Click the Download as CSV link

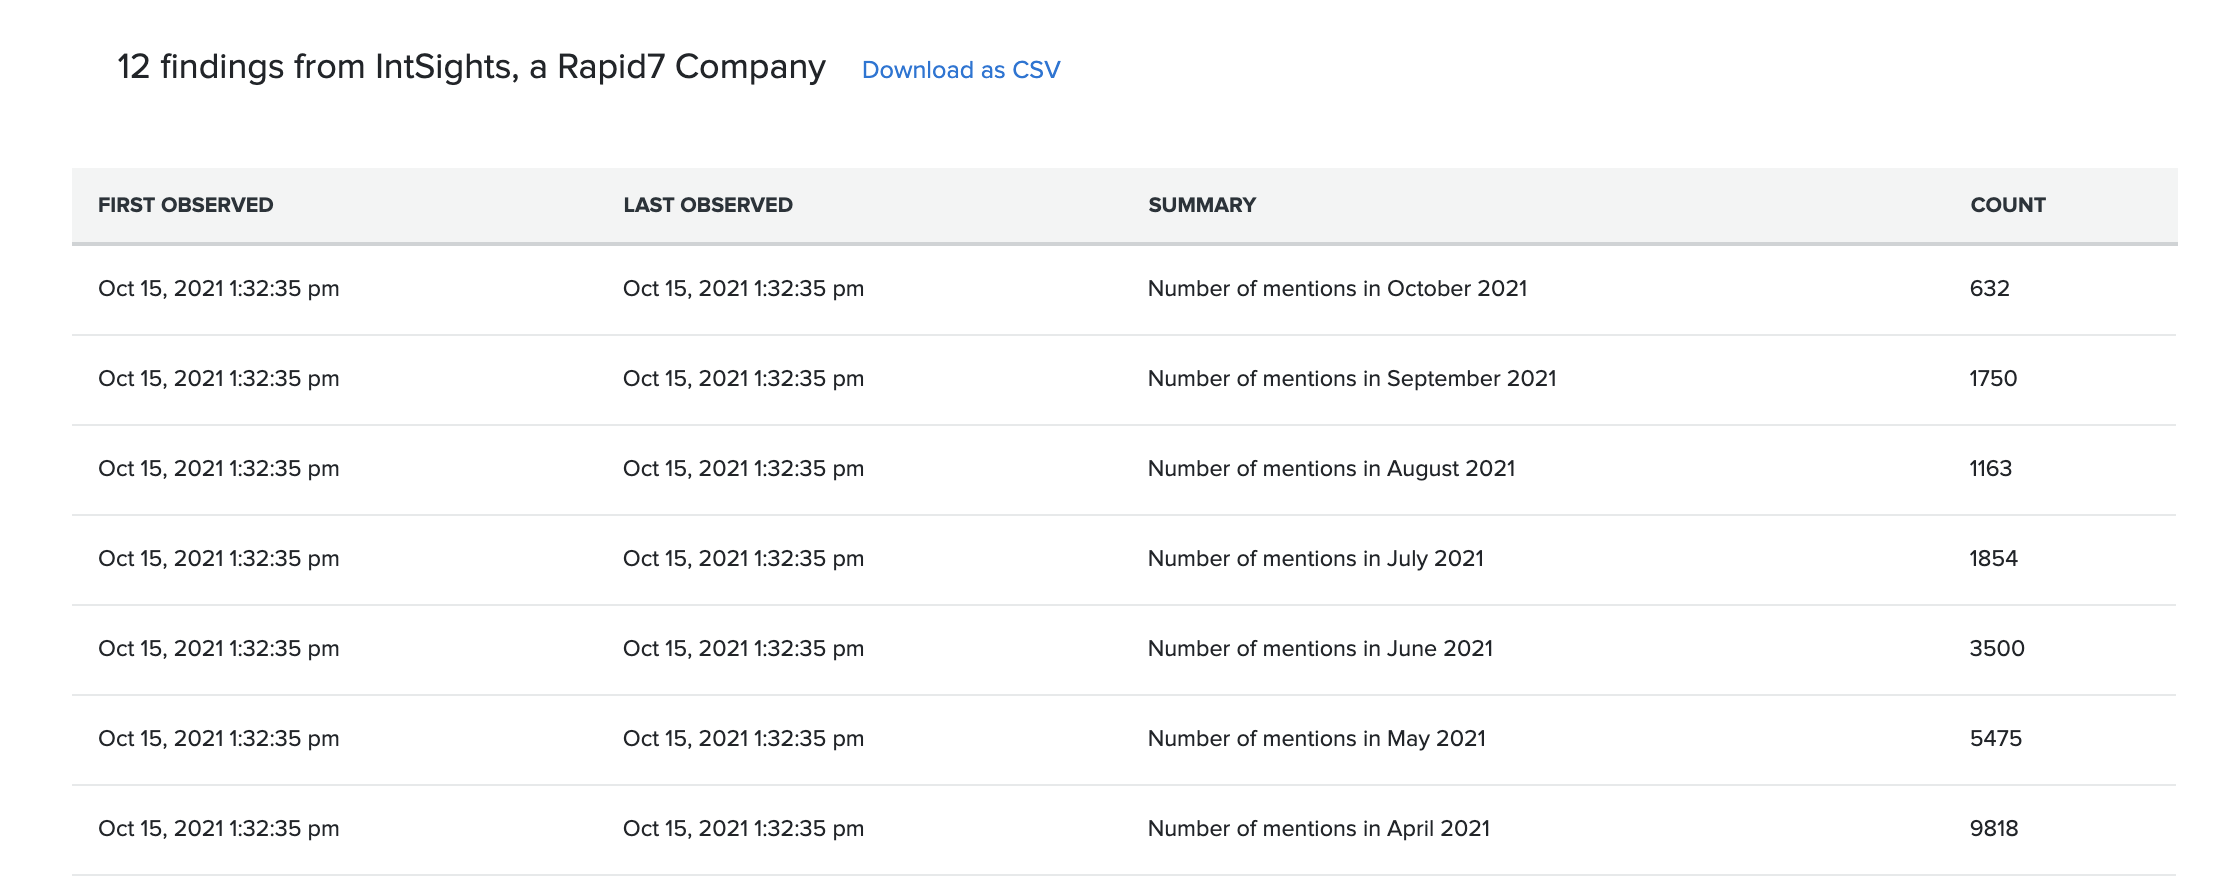click(960, 70)
